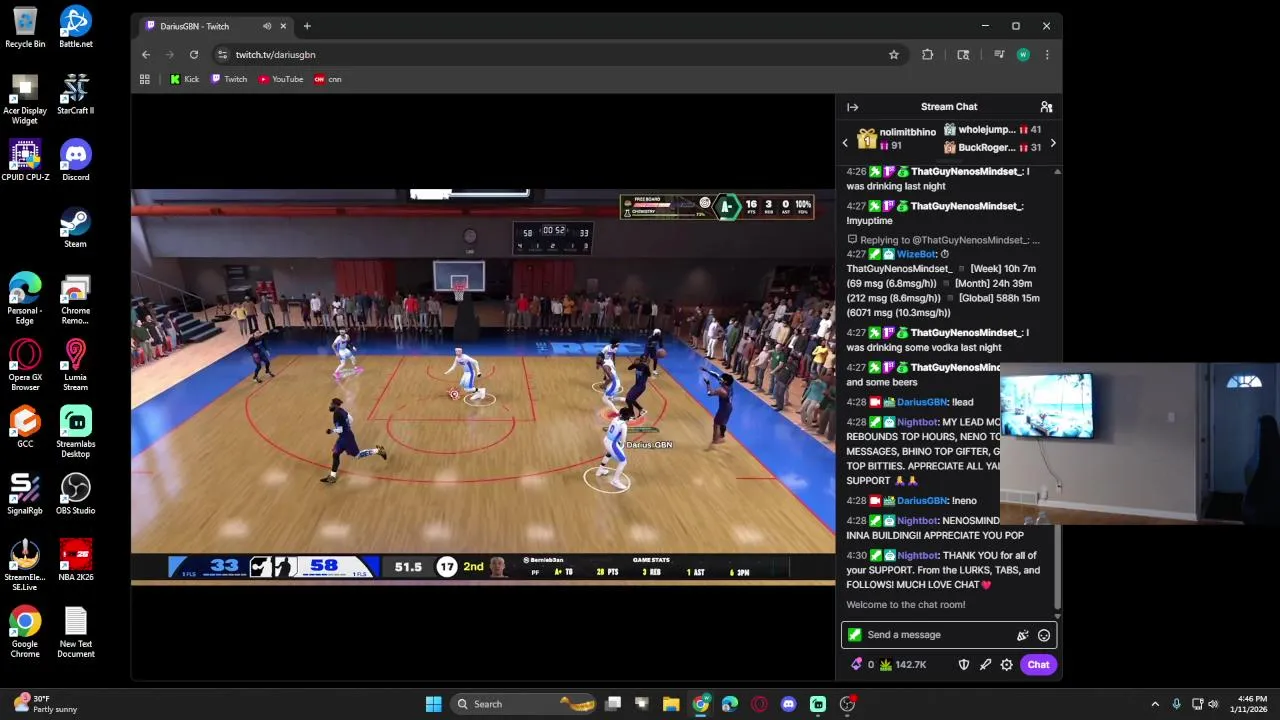Open Chrome extensions puzzle icon

pos(927,55)
